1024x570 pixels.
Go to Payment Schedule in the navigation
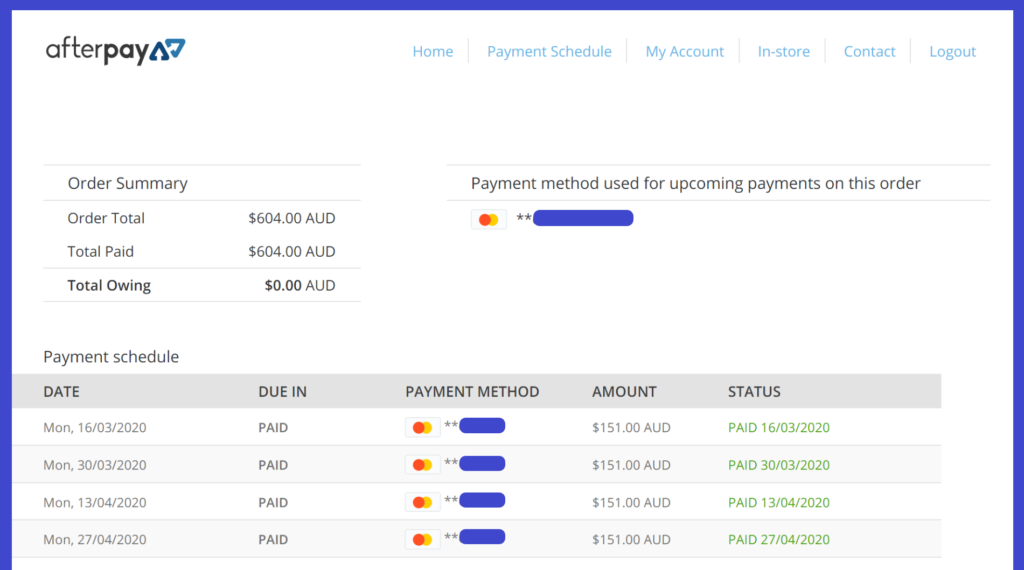(549, 52)
